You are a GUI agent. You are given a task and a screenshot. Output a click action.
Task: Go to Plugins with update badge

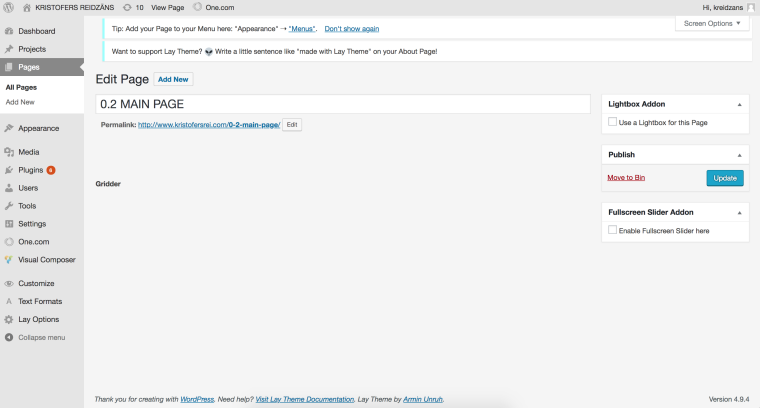(x=31, y=170)
